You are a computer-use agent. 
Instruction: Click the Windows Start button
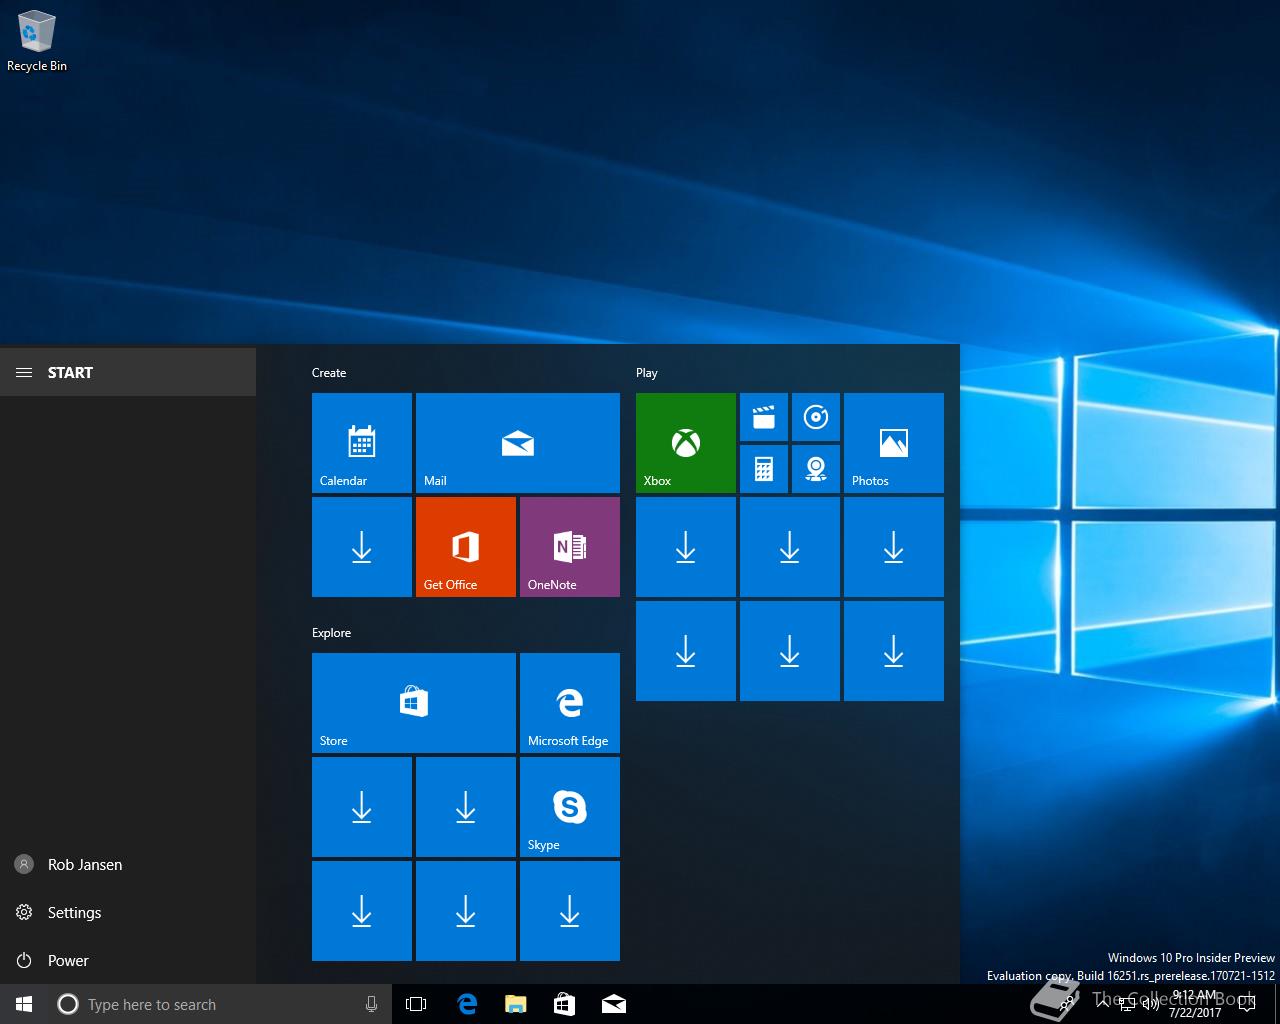coord(24,1004)
